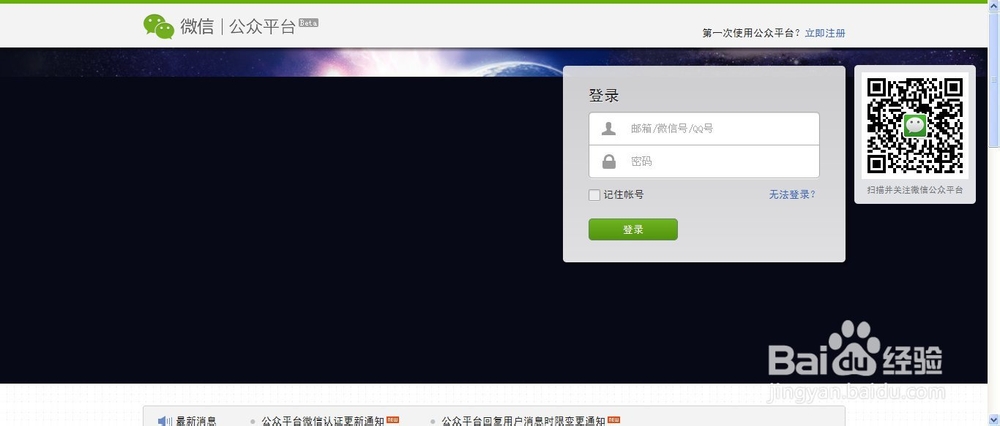Click the NEW badge after 公众平台微信认证更新通知
The width and height of the screenshot is (1000, 426).
pyautogui.click(x=393, y=420)
